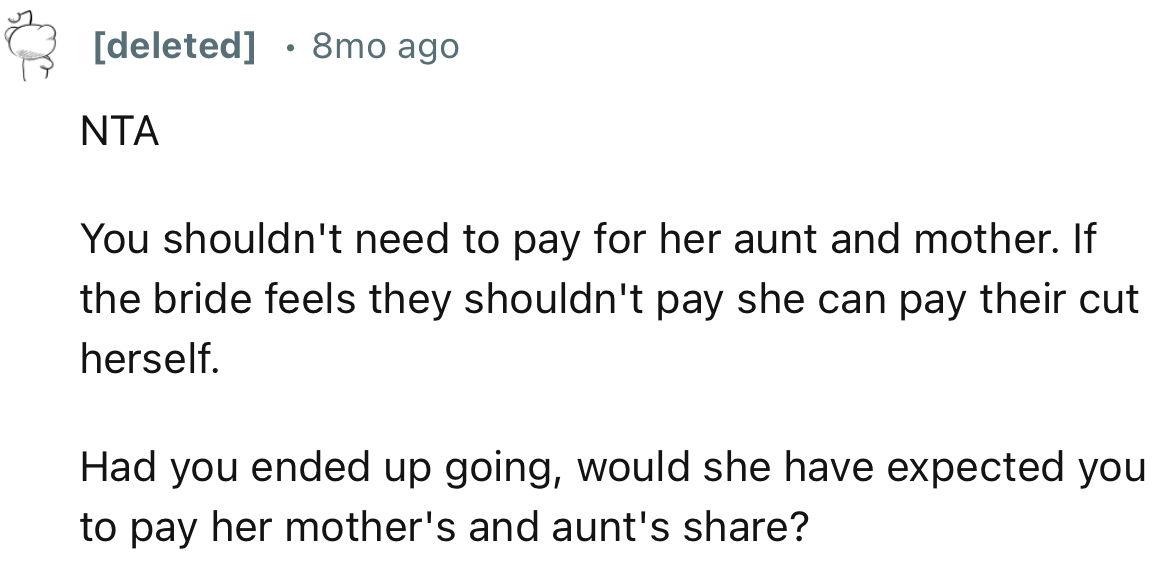Click the dot separator before the timestamp
This screenshot has height=561, width=1169.
tap(288, 46)
